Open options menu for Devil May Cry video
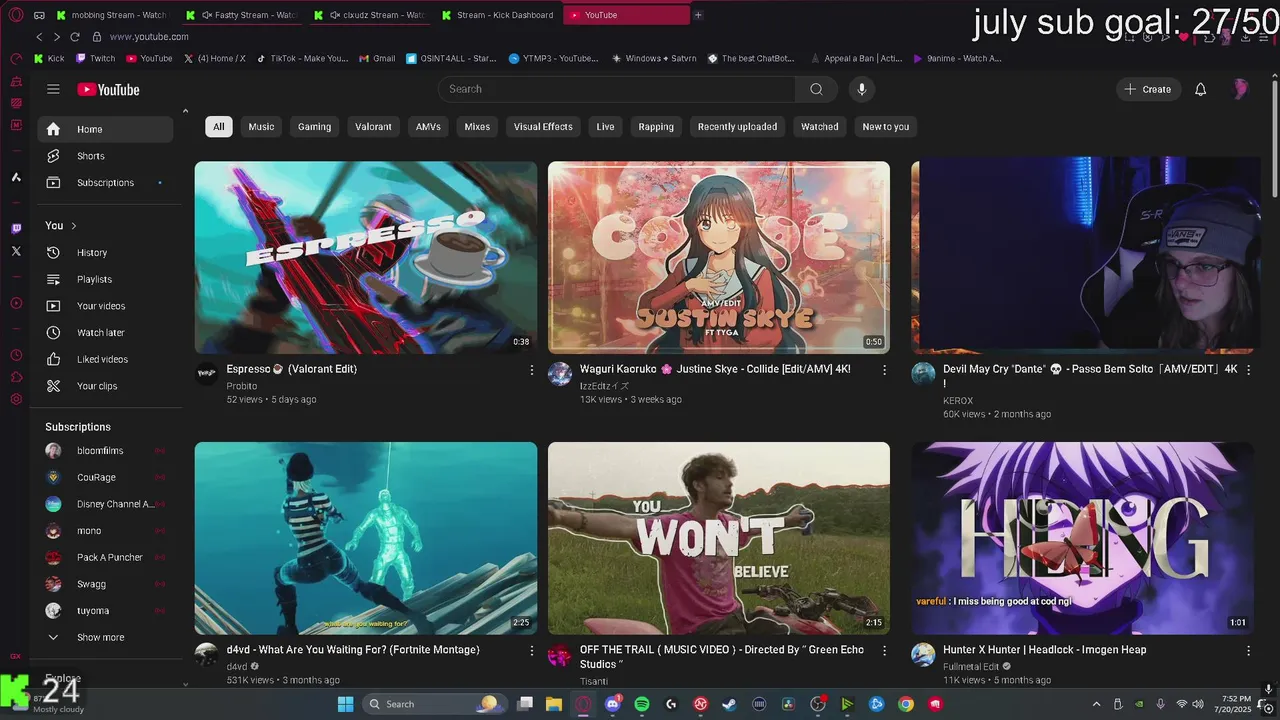Viewport: 1280px width, 720px height. pyautogui.click(x=1248, y=370)
